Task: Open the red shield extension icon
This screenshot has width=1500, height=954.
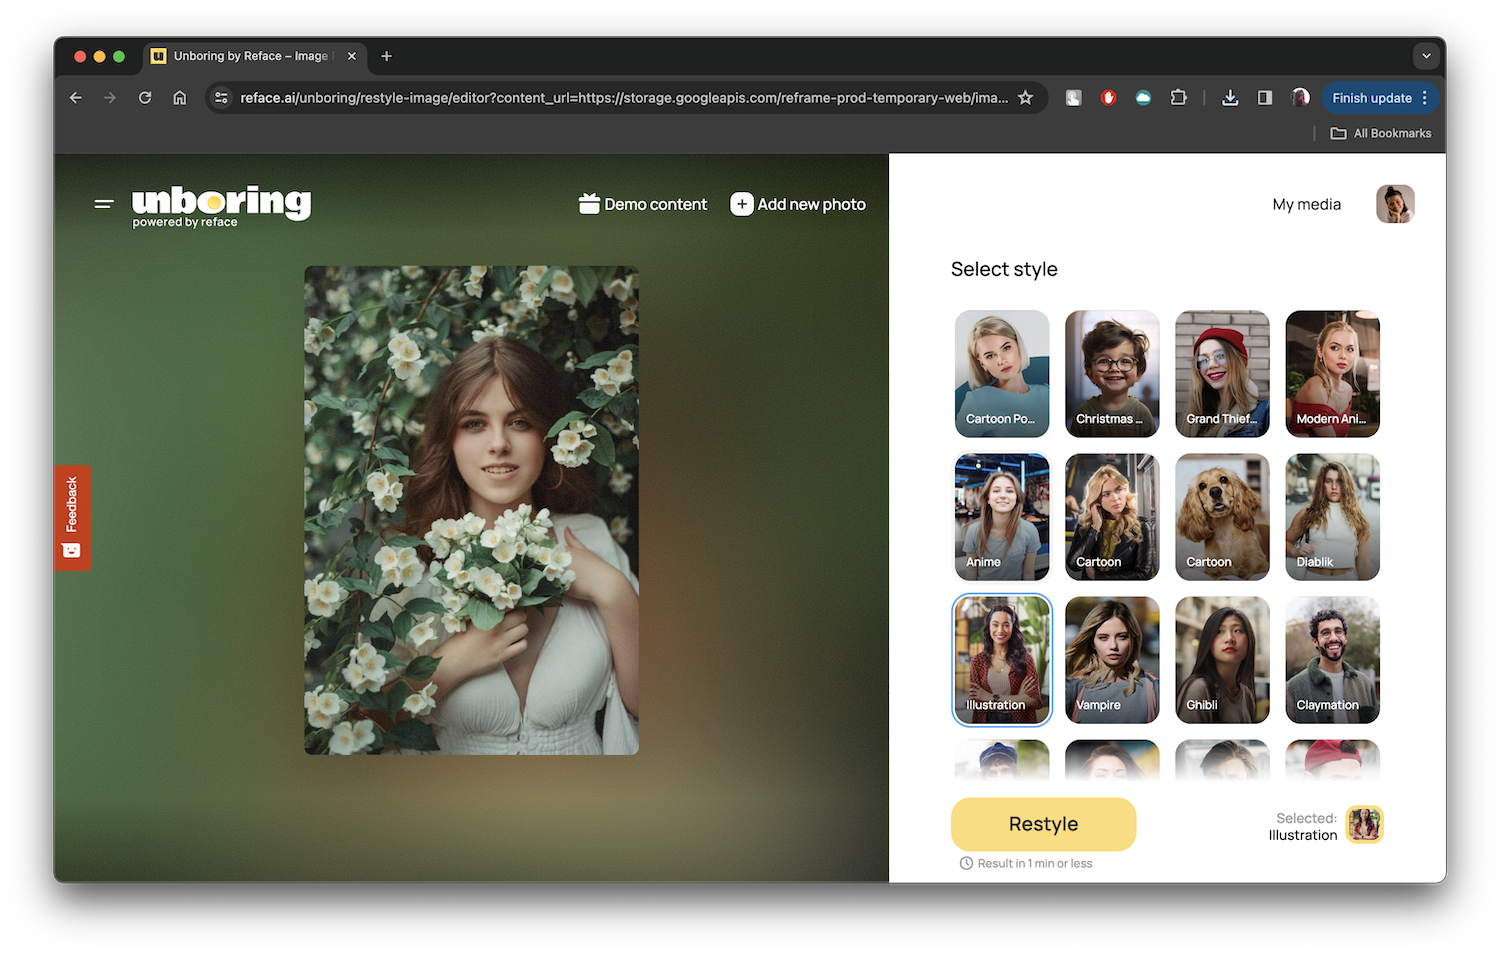Action: [x=1108, y=98]
